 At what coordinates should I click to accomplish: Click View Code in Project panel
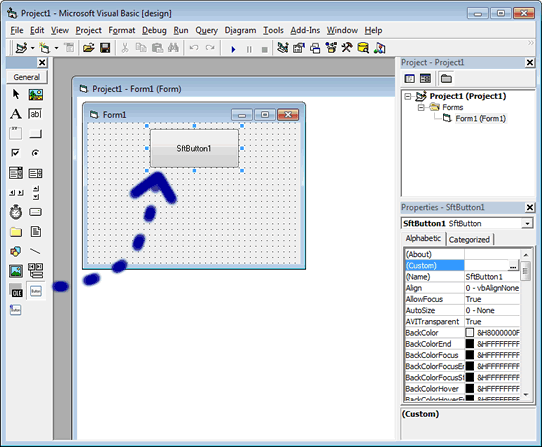click(x=410, y=78)
